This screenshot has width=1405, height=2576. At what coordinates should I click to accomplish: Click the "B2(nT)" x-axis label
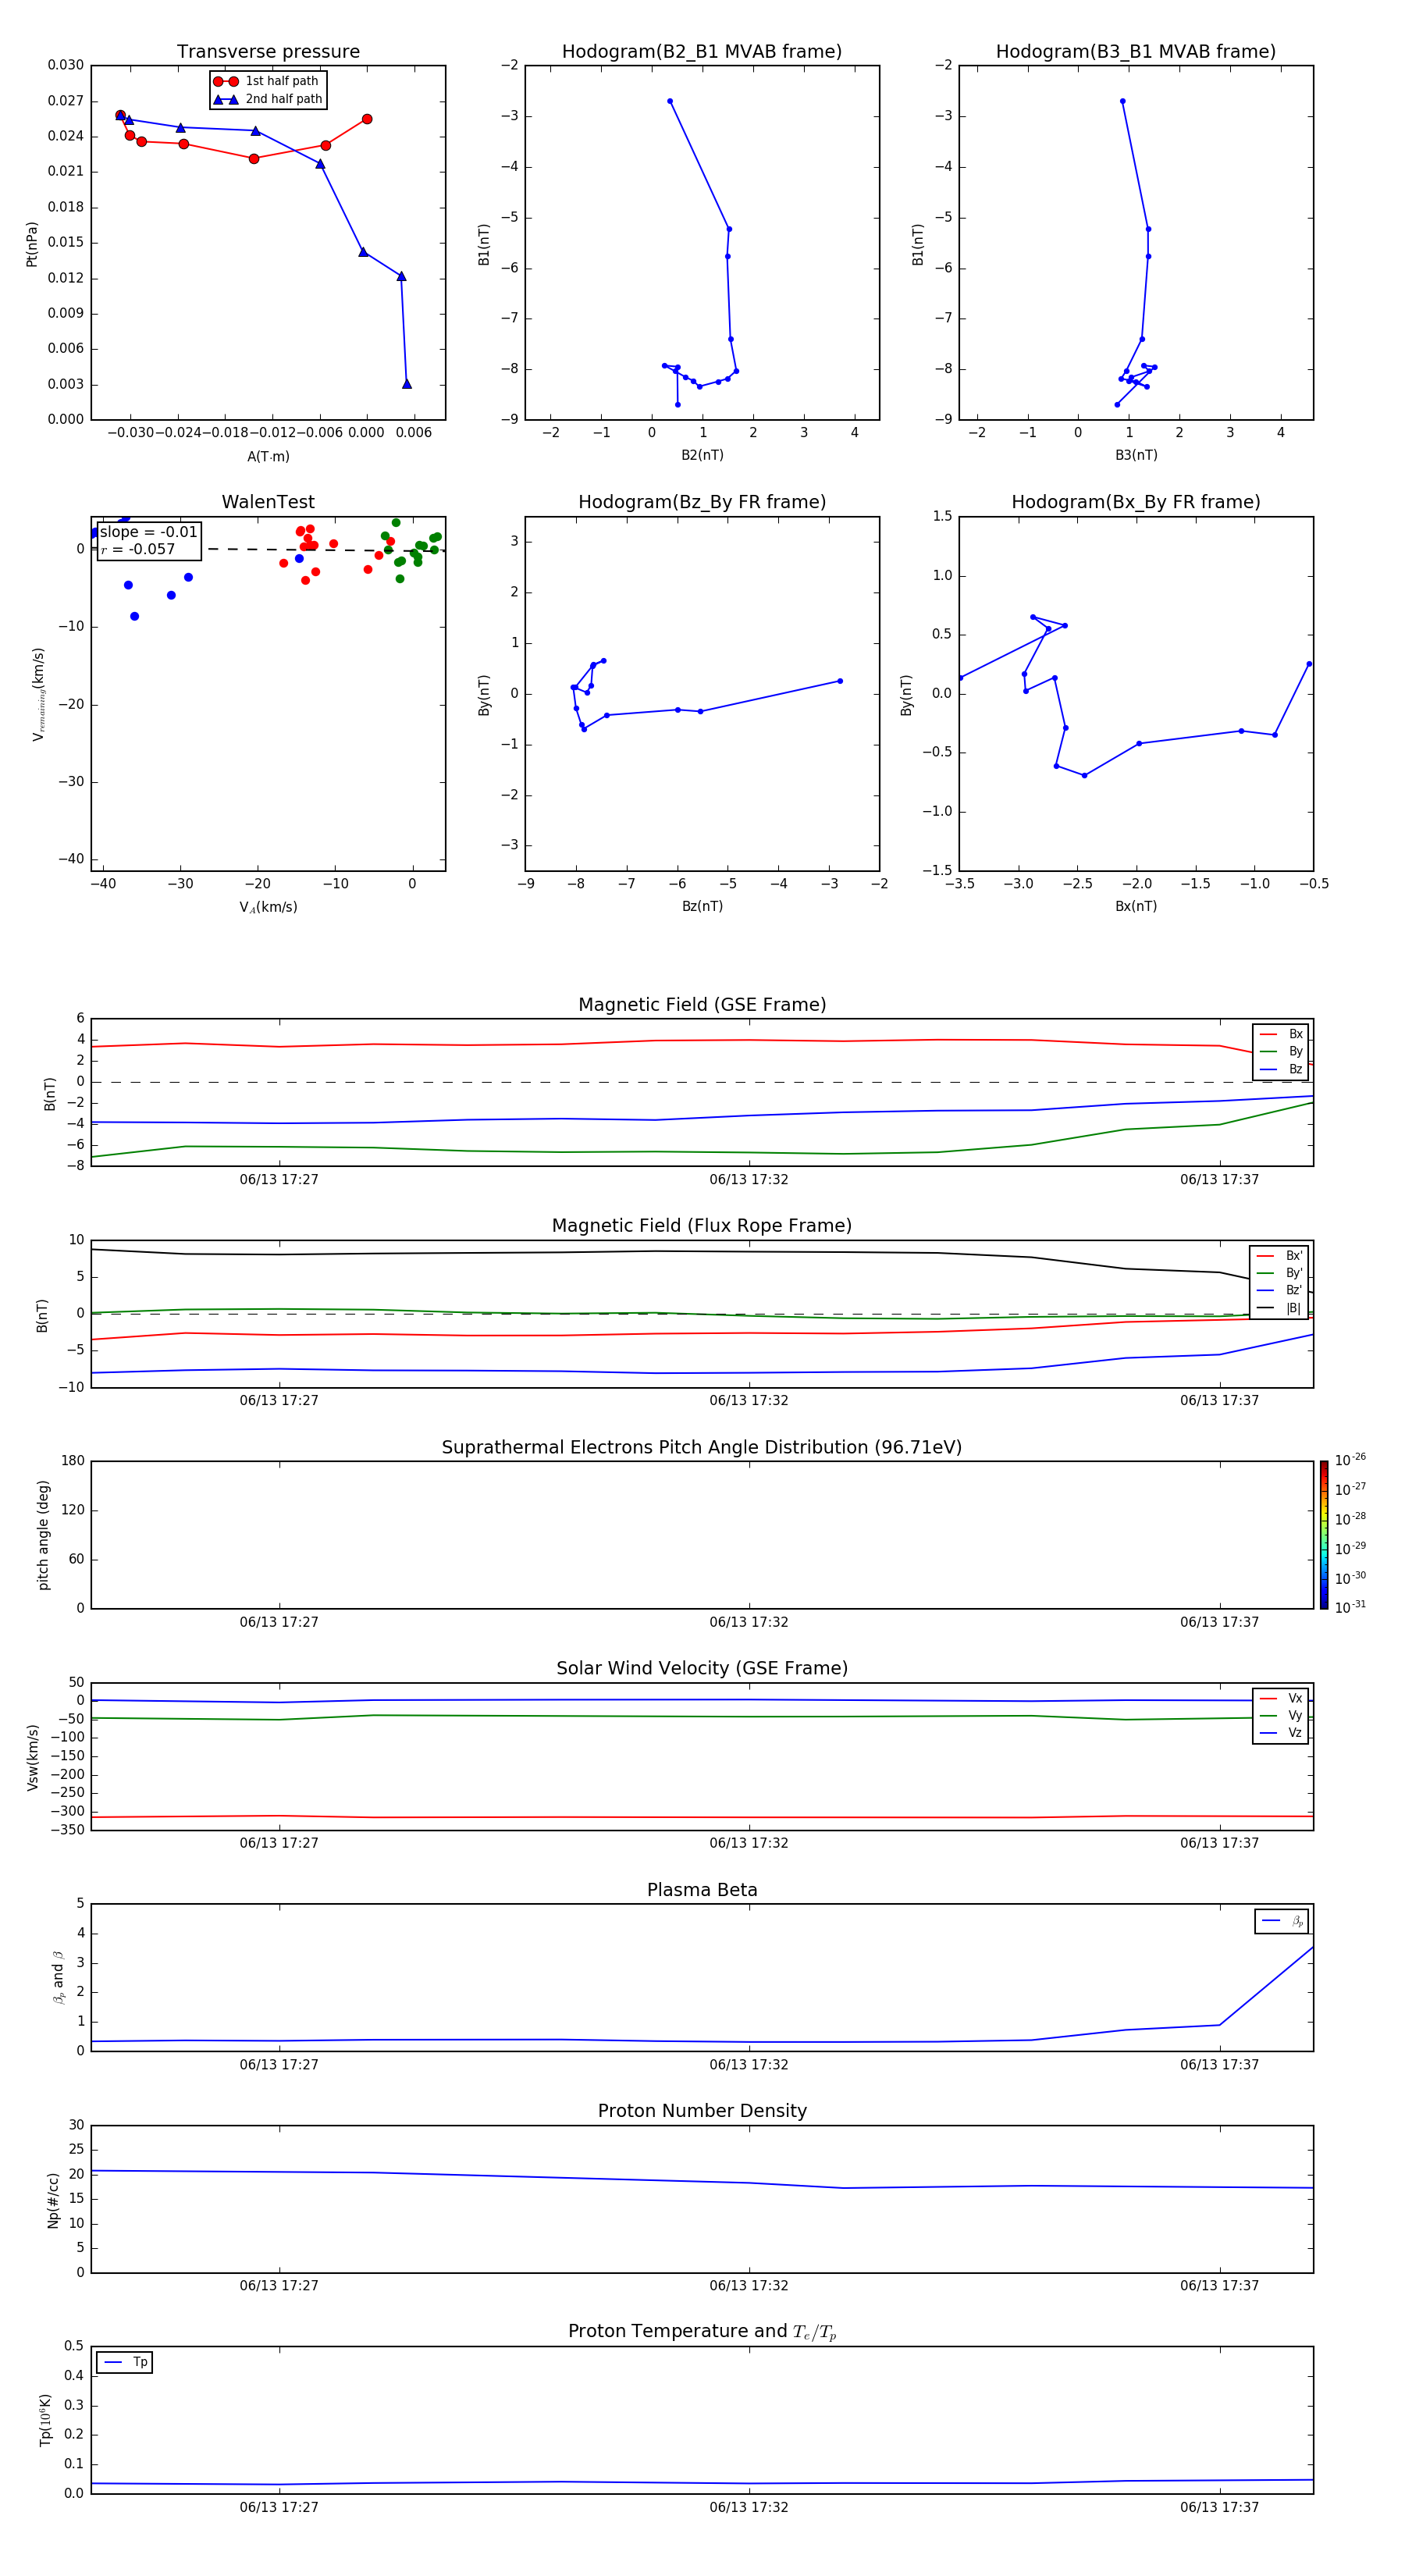pyautogui.click(x=702, y=455)
